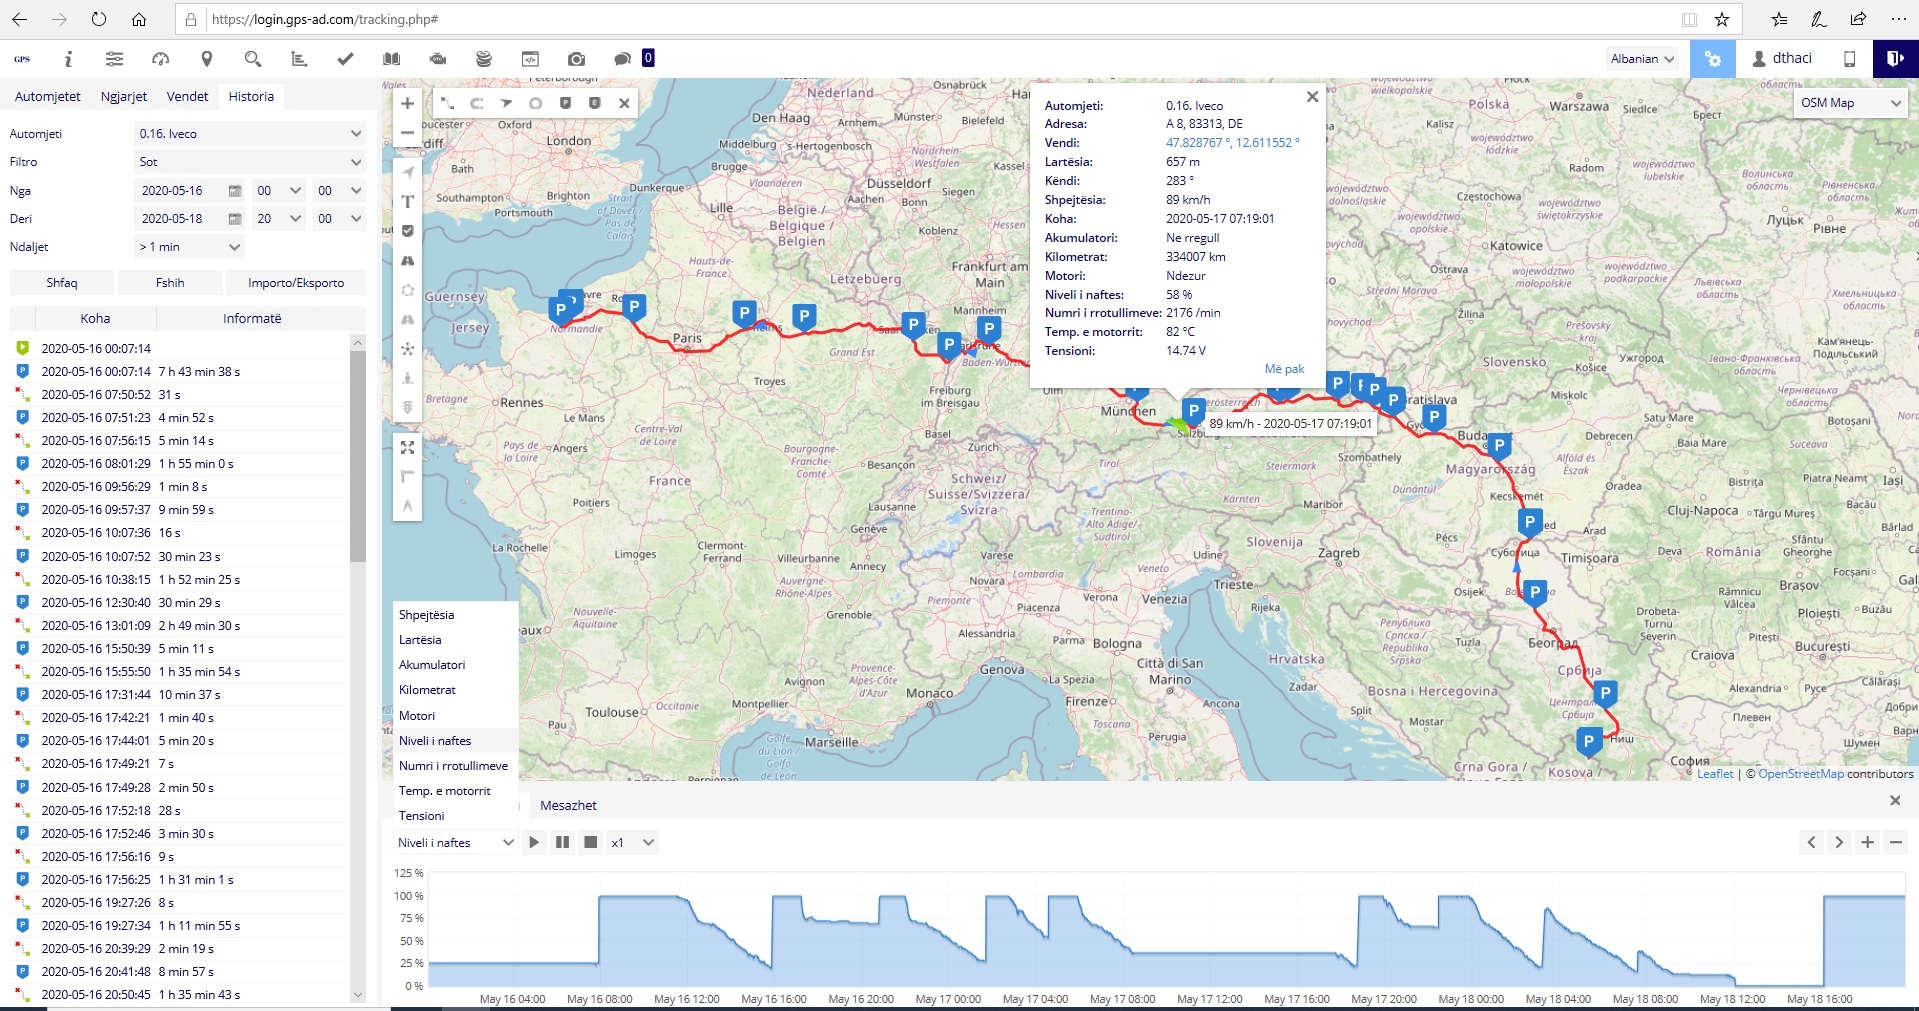Stop the route playback
The height and width of the screenshot is (1011, 1919).
(x=591, y=843)
